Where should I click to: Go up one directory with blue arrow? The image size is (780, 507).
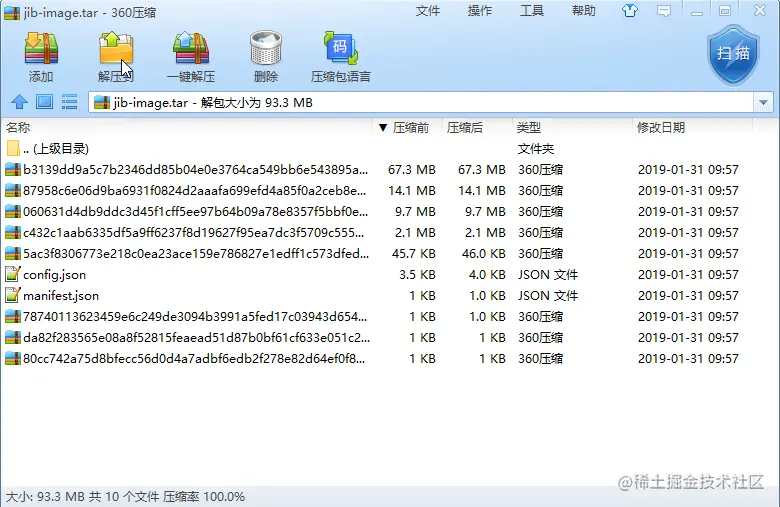(19, 102)
